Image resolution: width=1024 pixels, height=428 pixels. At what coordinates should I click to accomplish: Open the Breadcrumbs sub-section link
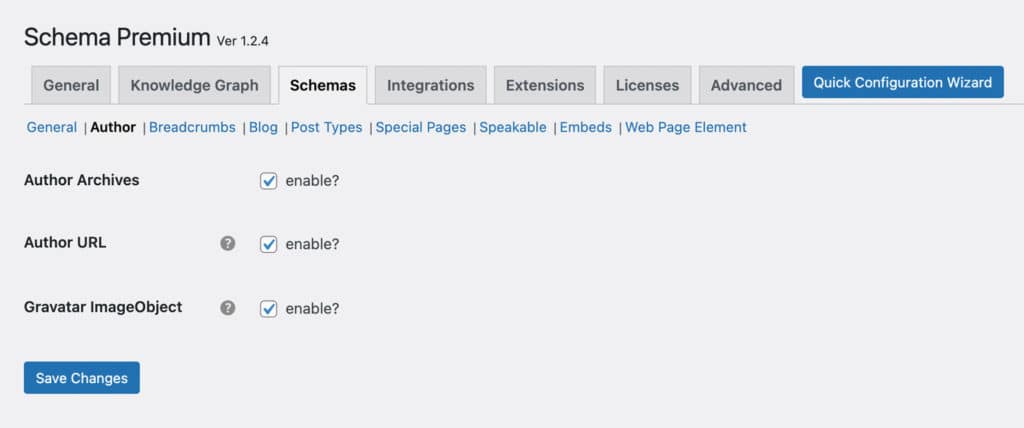tap(192, 127)
